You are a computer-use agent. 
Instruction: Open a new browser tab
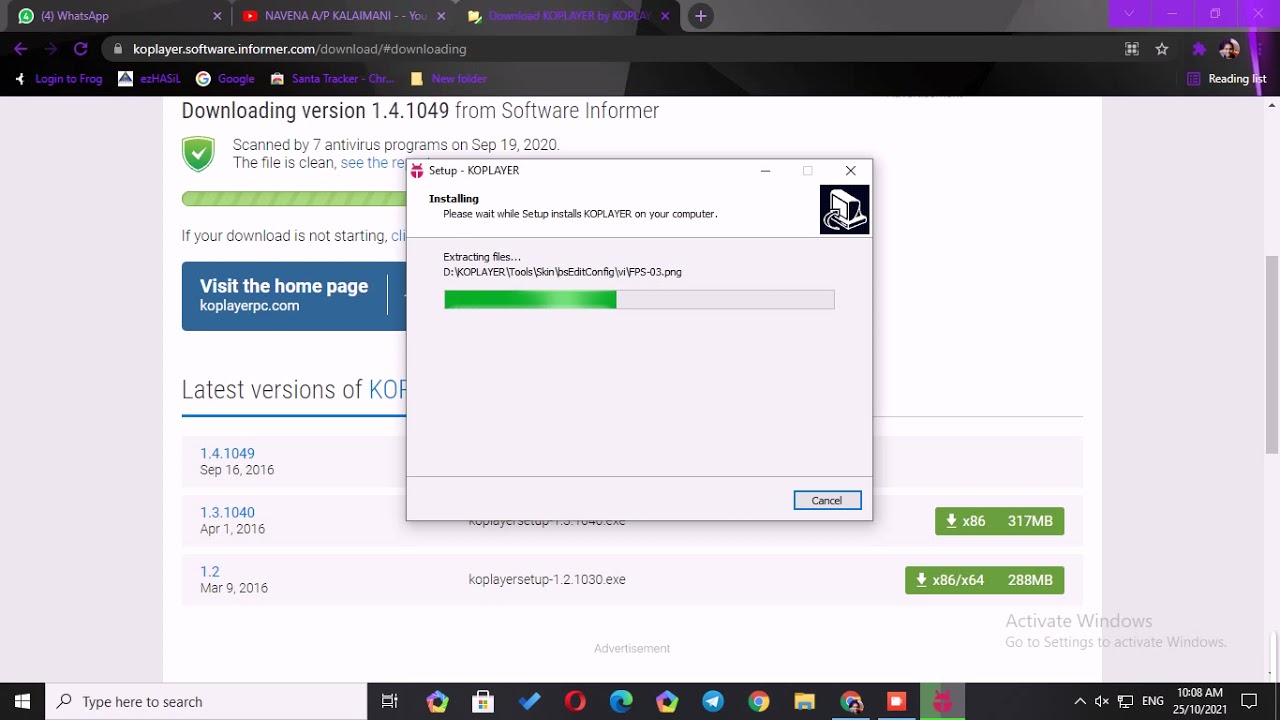701,16
